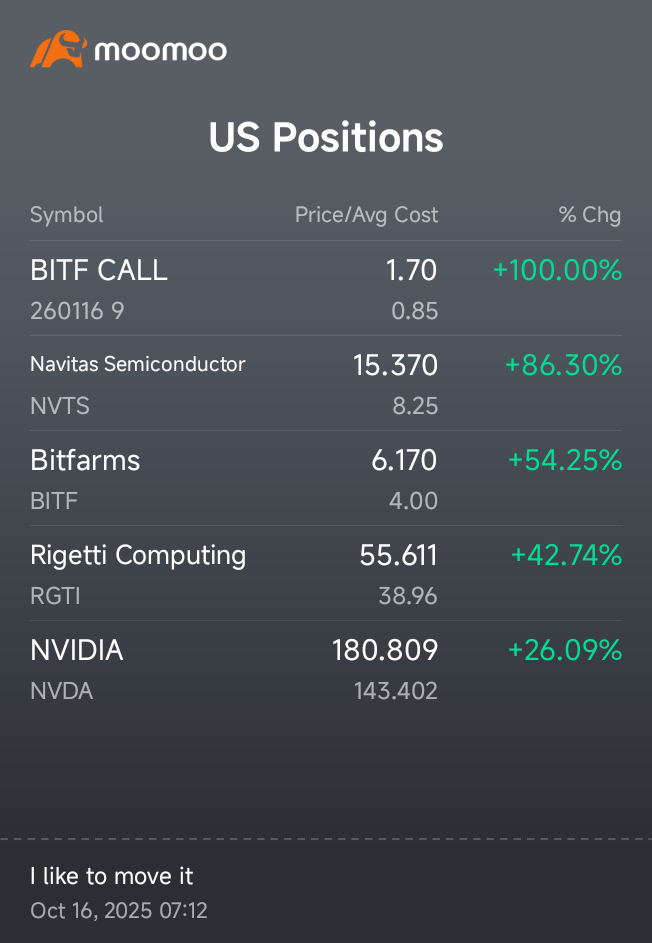Open the BITF CALL position row

point(326,289)
